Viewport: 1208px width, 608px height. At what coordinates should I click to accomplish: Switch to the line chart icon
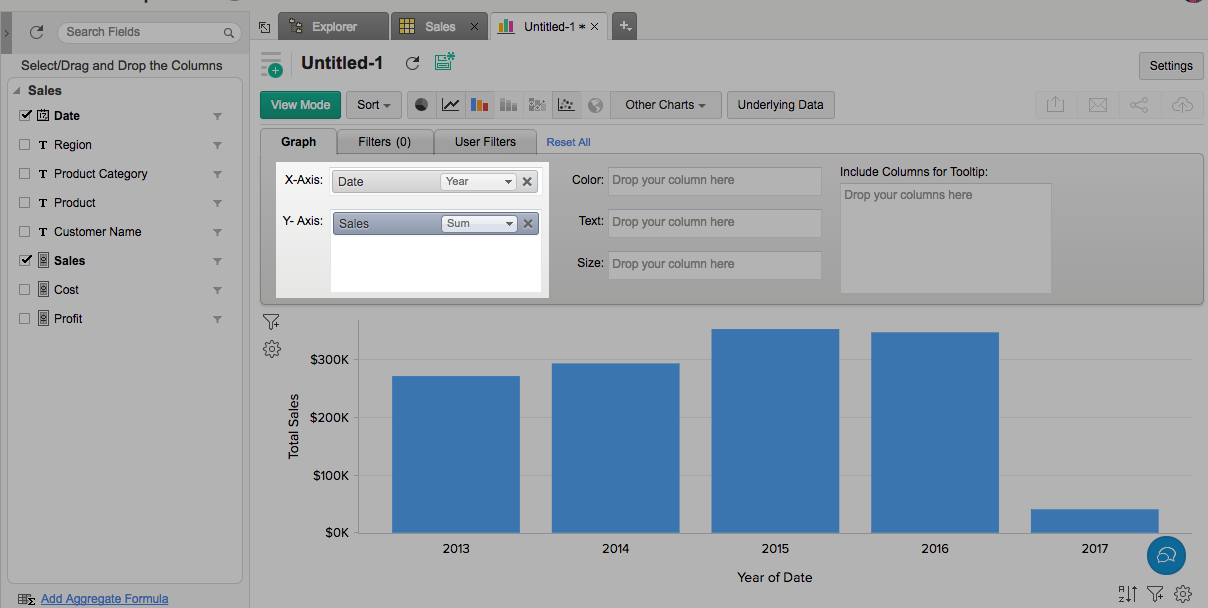(451, 105)
